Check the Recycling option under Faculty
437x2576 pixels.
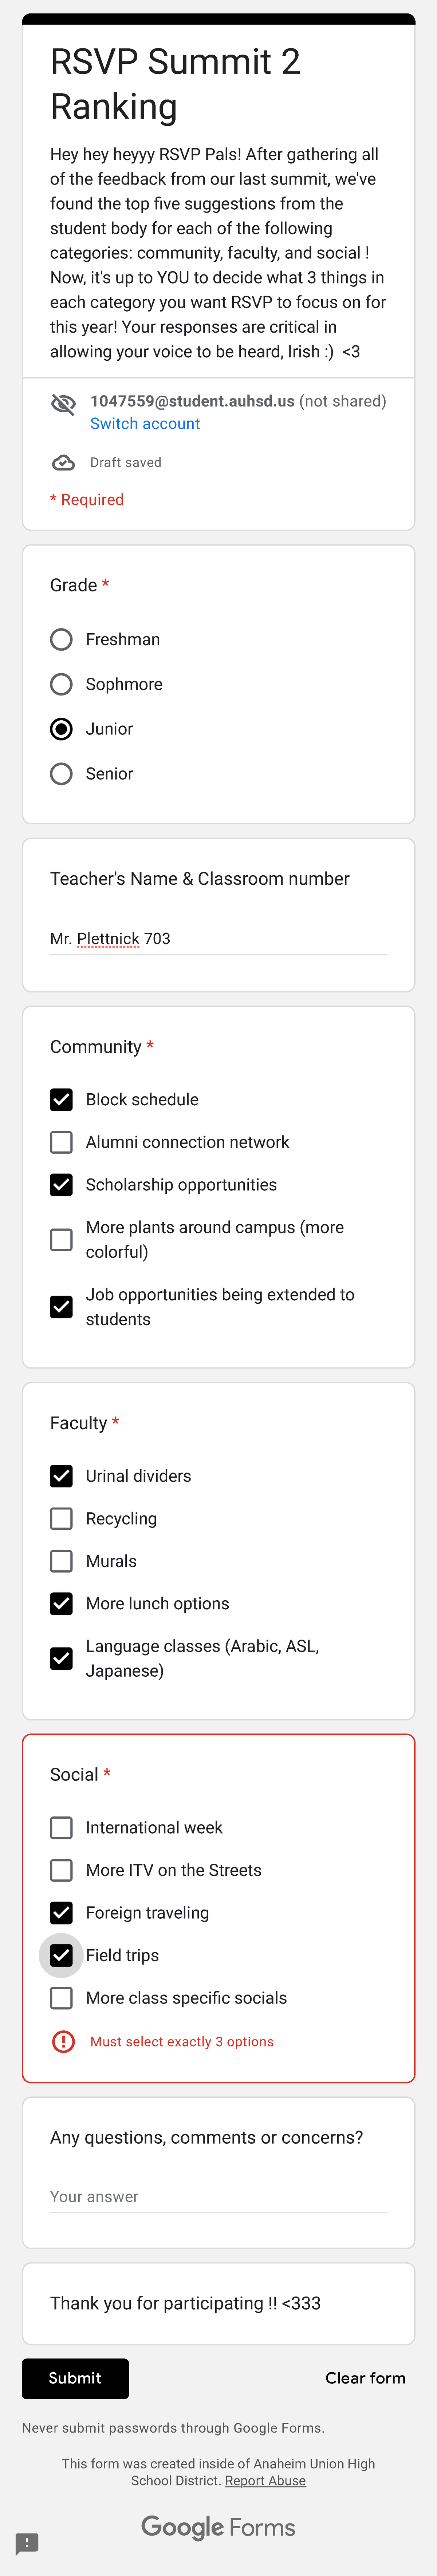click(61, 1518)
